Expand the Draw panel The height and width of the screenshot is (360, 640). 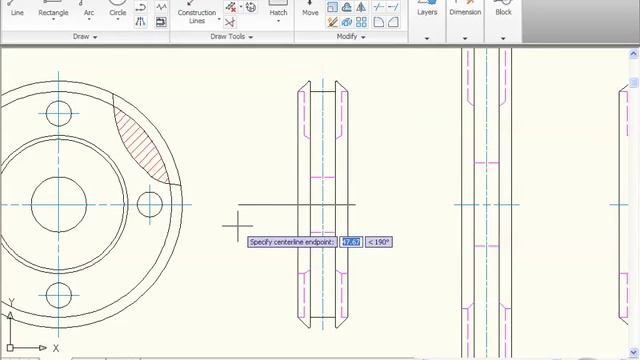point(85,37)
